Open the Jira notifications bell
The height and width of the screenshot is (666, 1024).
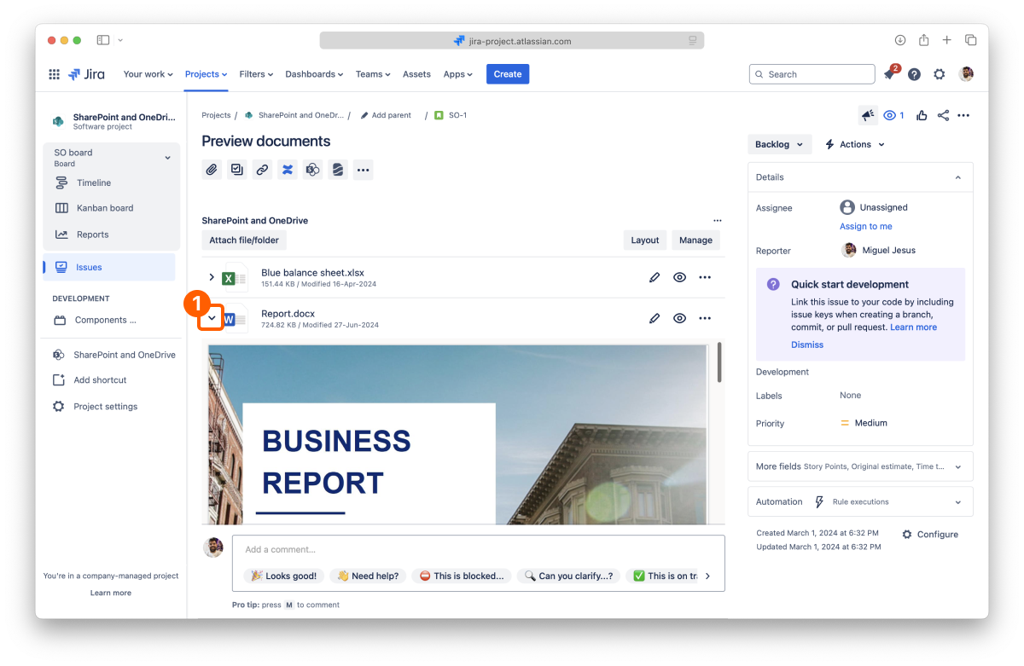(889, 74)
